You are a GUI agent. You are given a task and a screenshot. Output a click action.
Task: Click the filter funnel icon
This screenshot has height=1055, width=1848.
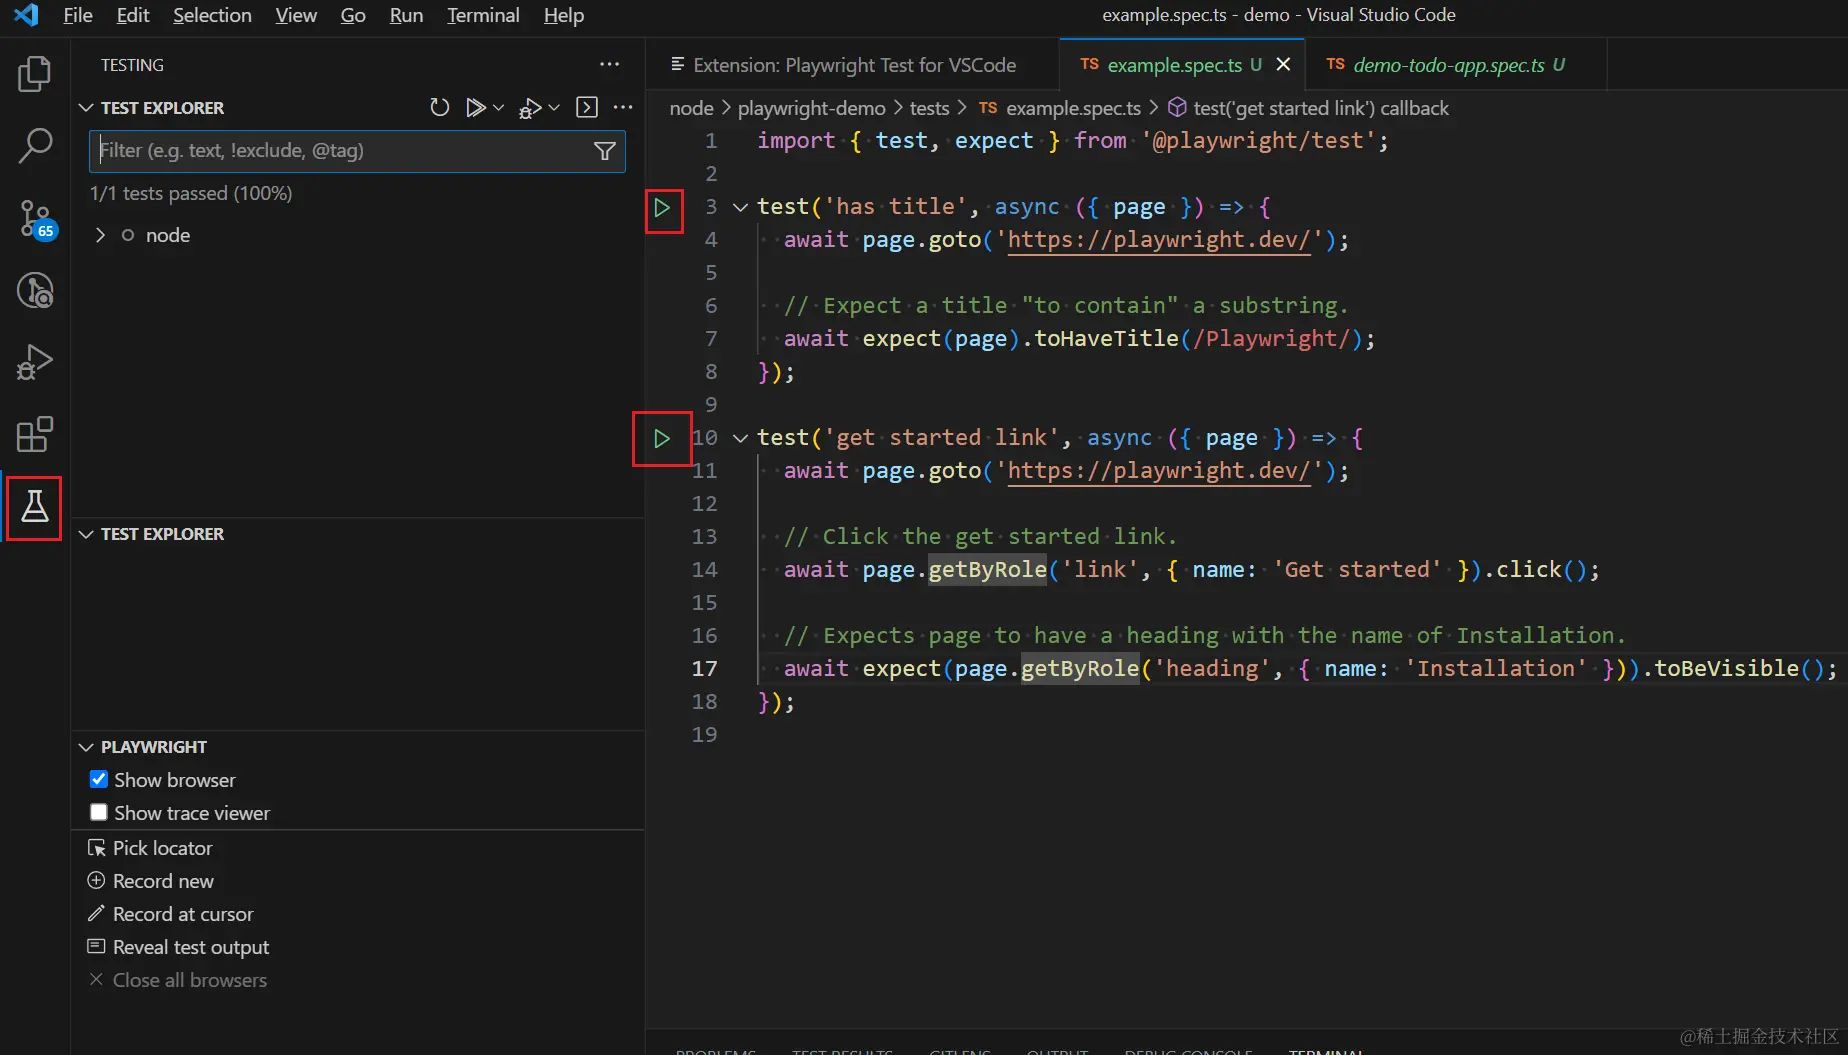[604, 151]
